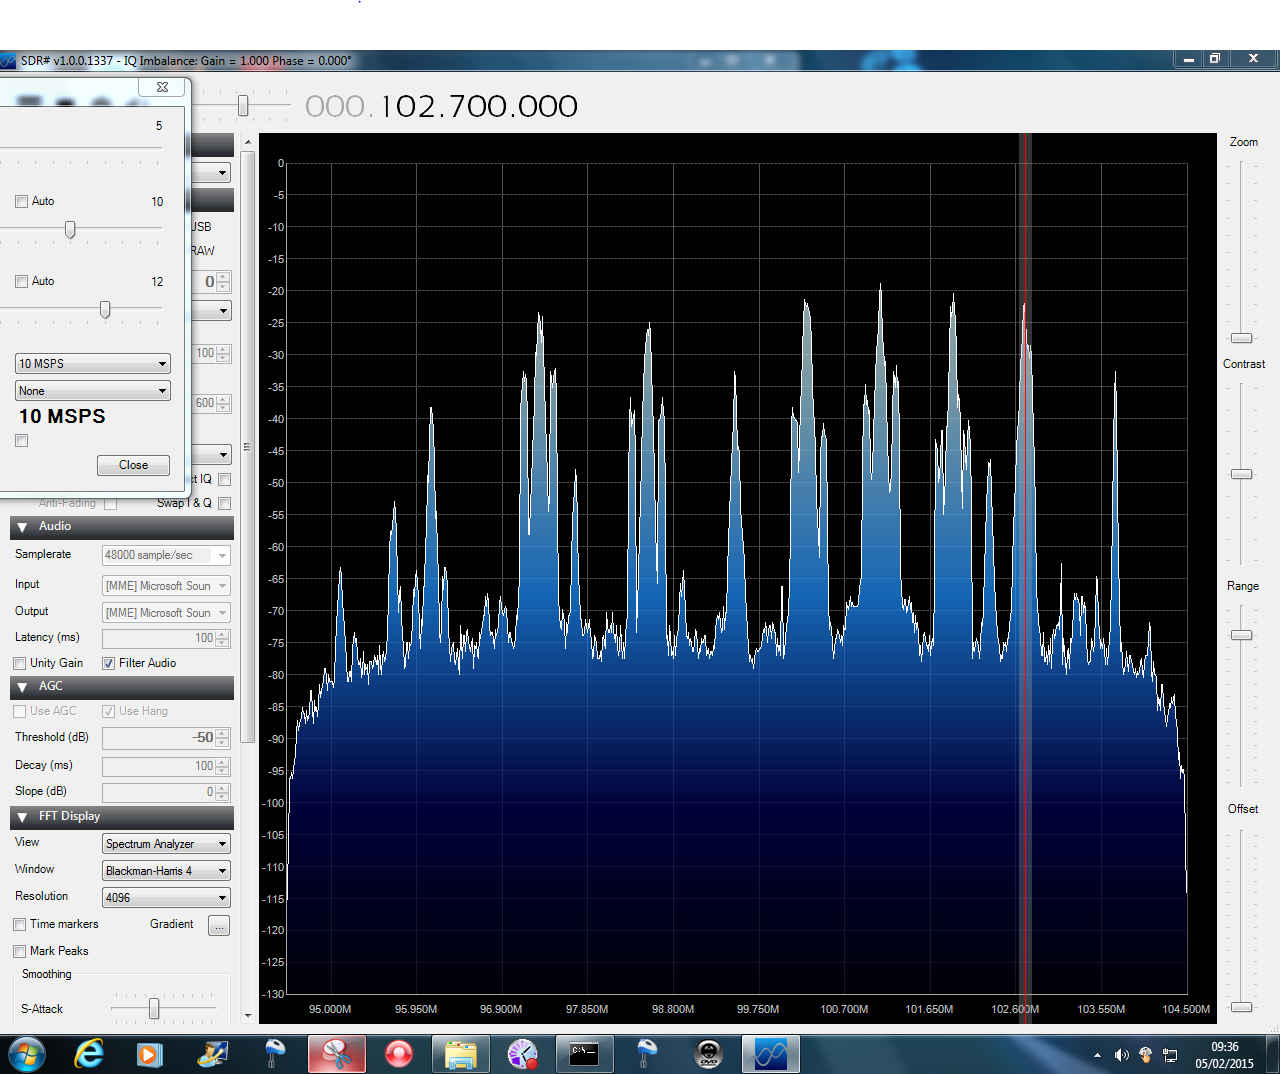Open the 10 MSPS sample rate dropdown
The width and height of the screenshot is (1280, 1074).
pos(93,363)
